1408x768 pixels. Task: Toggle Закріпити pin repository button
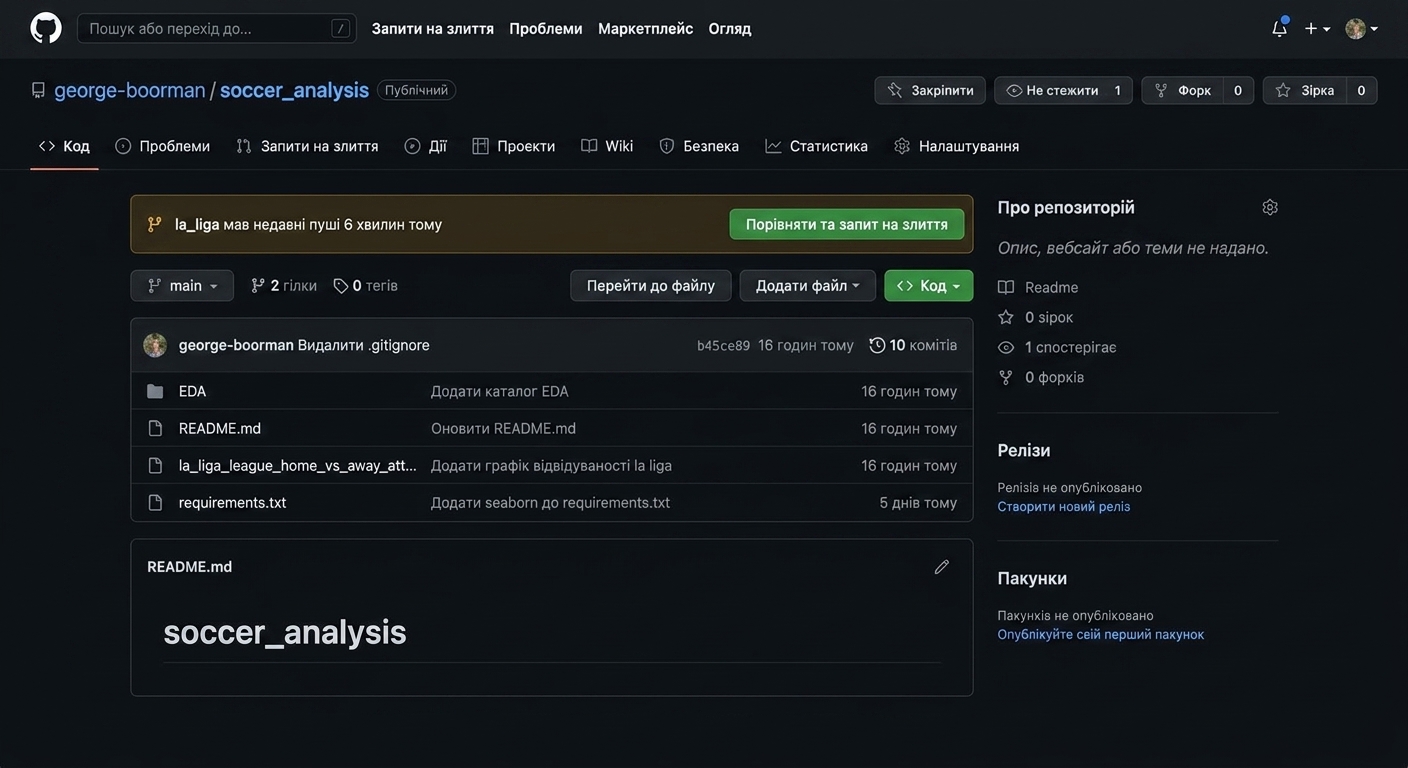pyautogui.click(x=930, y=90)
